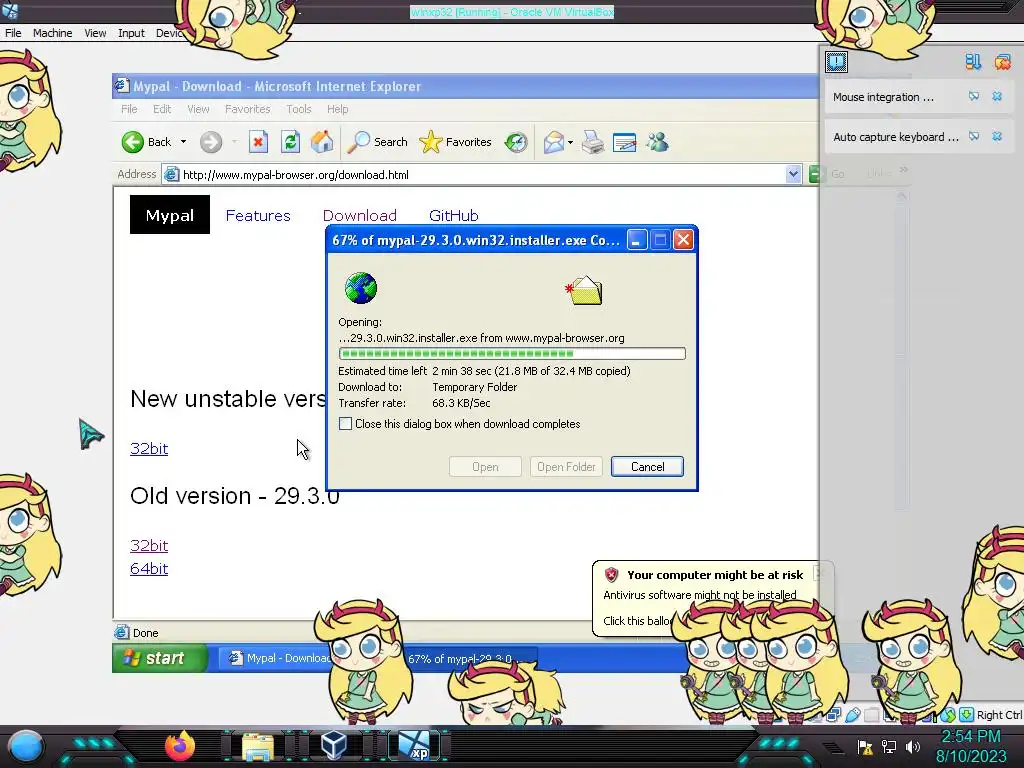Click the 32bit link under New unstable version
The height and width of the screenshot is (768, 1024).
click(149, 449)
